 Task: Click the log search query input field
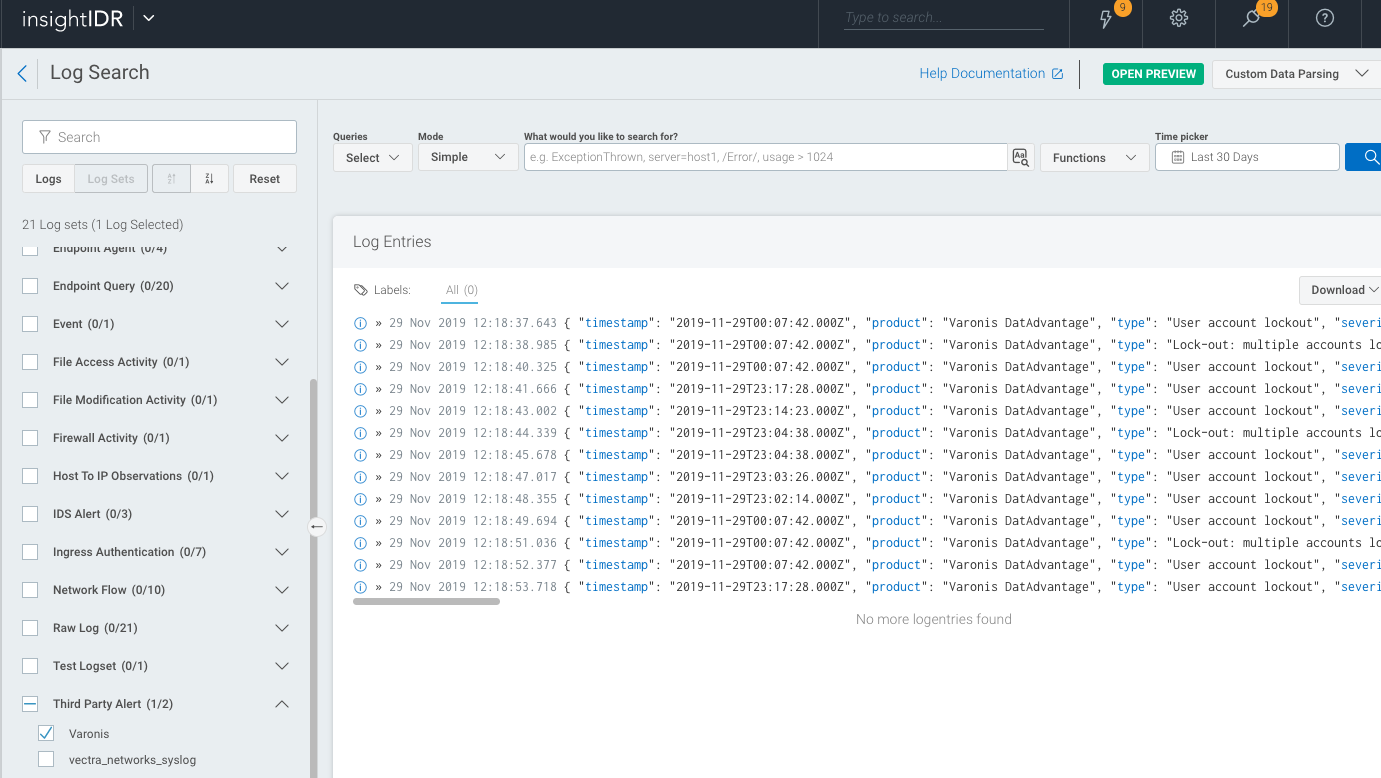765,157
